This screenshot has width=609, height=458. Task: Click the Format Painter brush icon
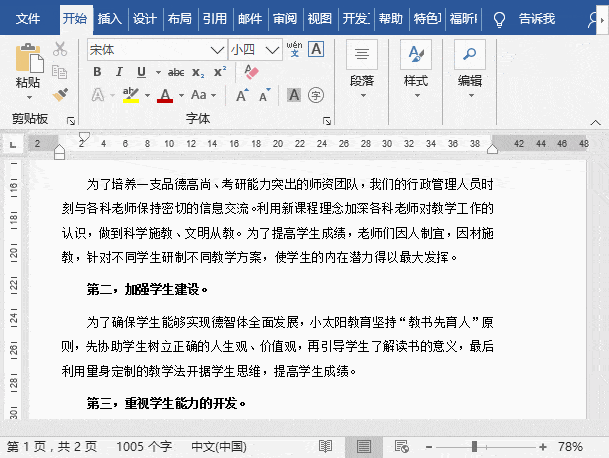[x=60, y=94]
